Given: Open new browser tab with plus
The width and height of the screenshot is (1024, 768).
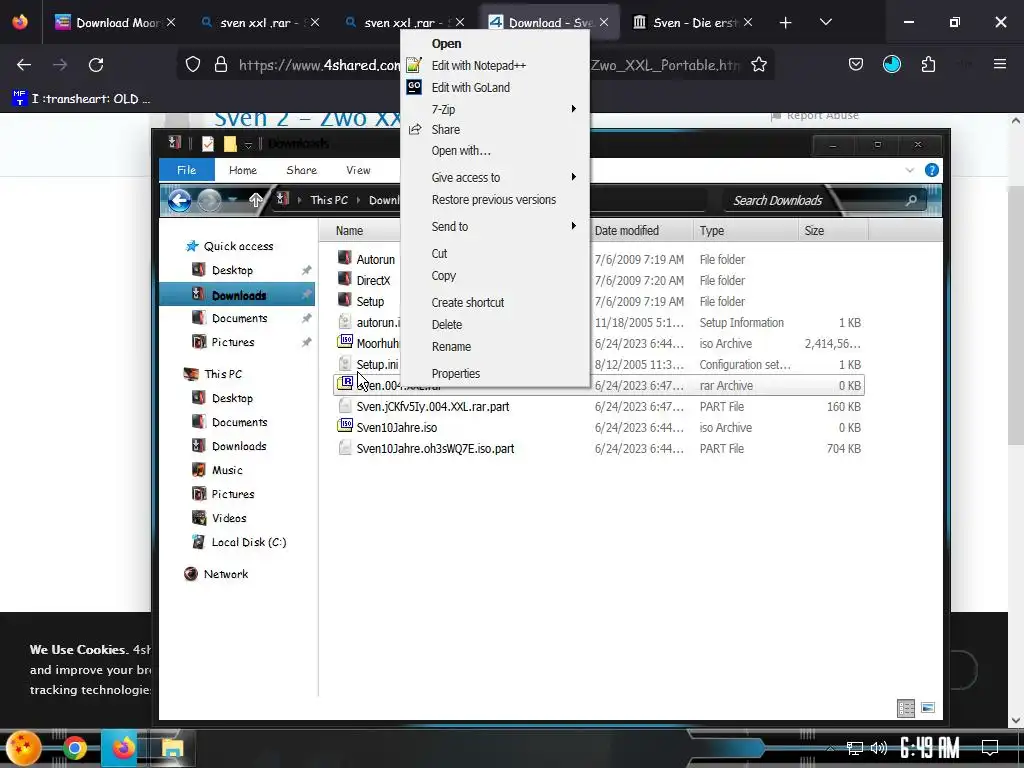Looking at the screenshot, I should tap(785, 23).
